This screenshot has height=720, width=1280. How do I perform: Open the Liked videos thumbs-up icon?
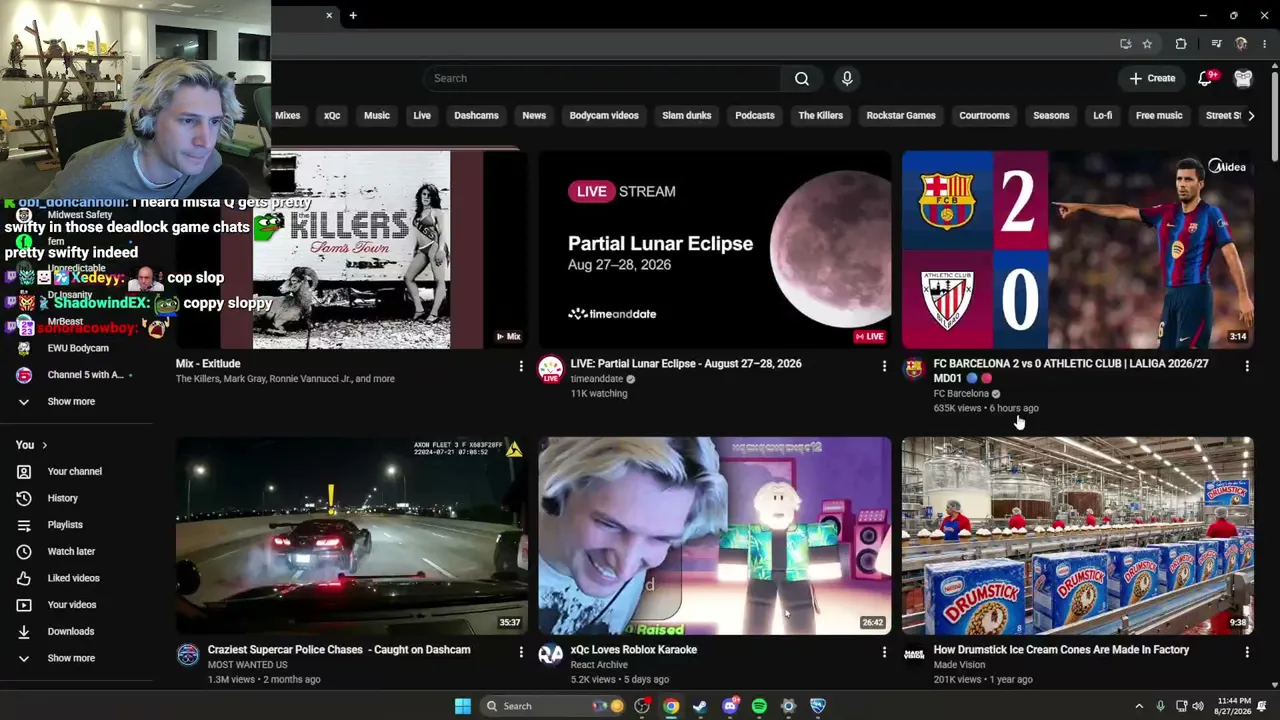24,578
